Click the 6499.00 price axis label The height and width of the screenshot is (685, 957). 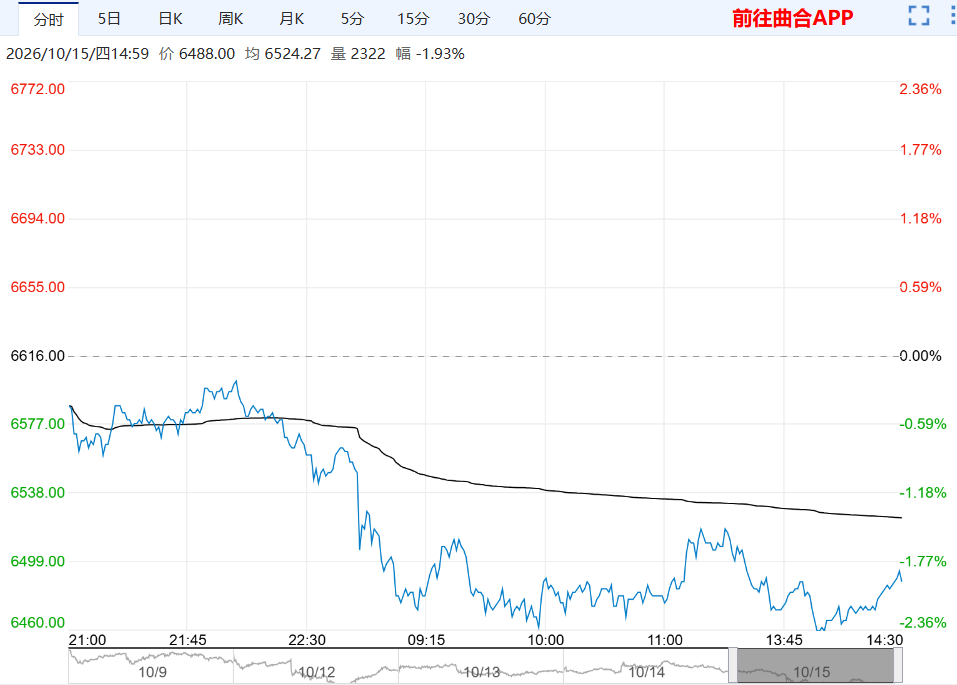pos(38,561)
